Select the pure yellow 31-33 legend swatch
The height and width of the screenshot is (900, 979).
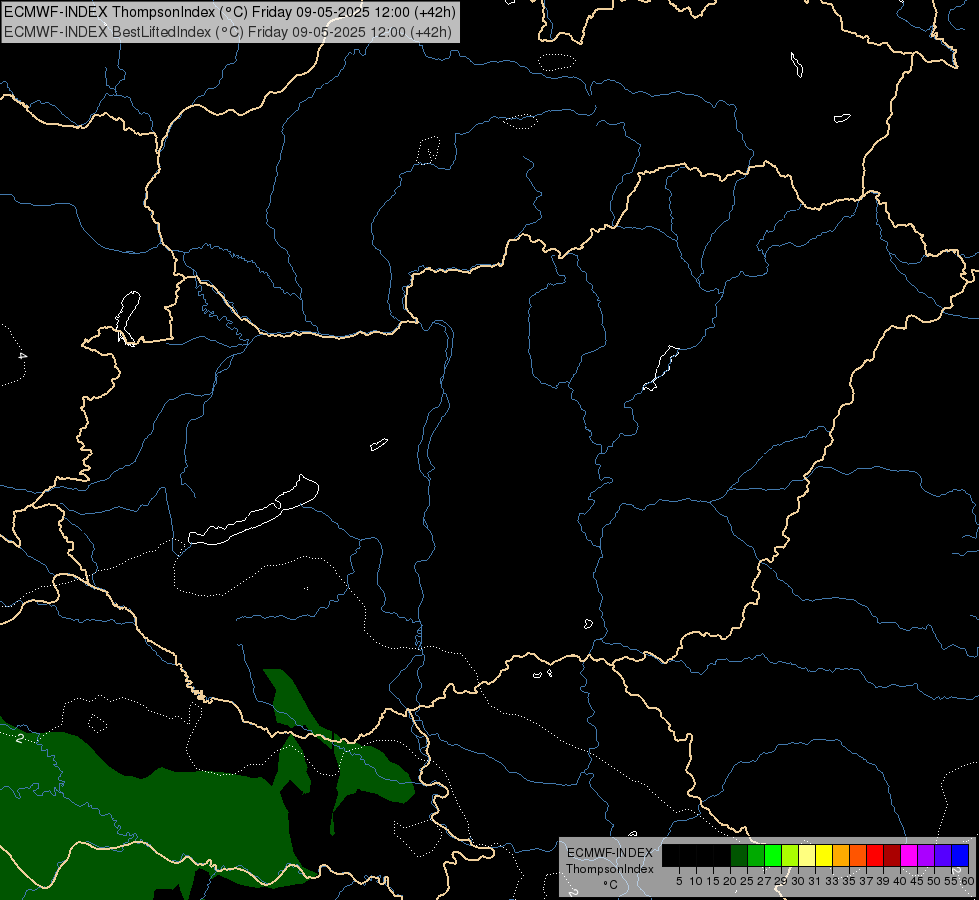[x=824, y=855]
